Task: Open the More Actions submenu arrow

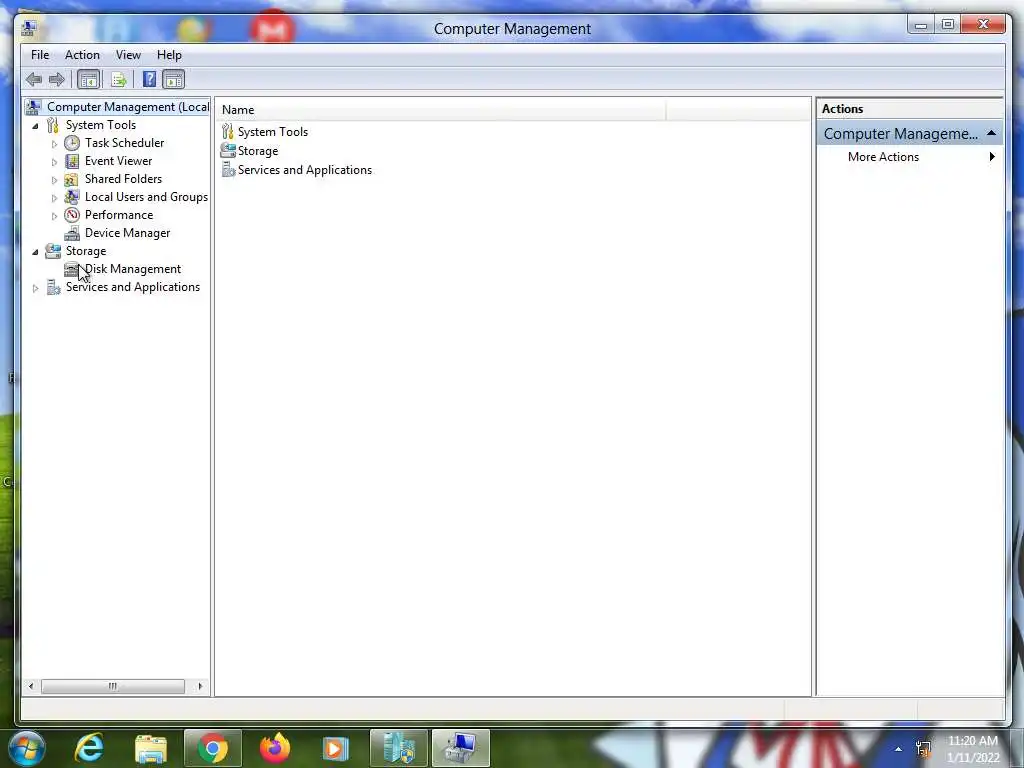Action: click(x=992, y=157)
